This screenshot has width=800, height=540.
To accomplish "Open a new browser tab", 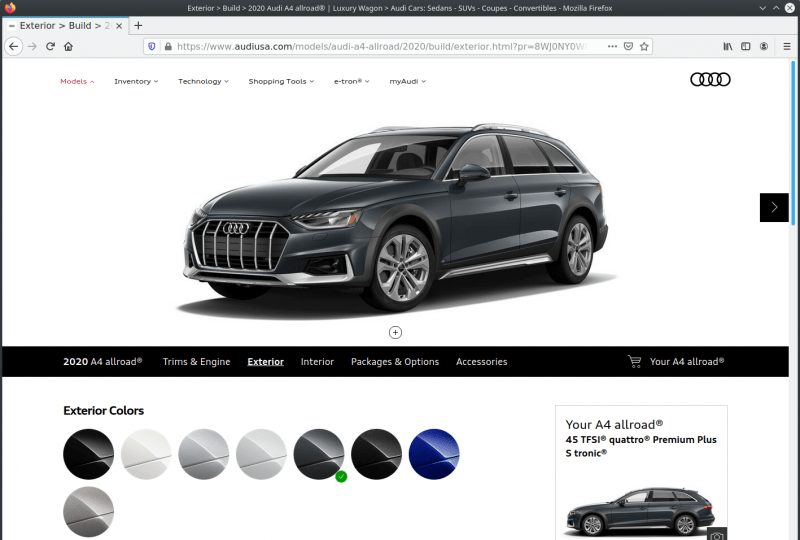I will click(x=138, y=26).
